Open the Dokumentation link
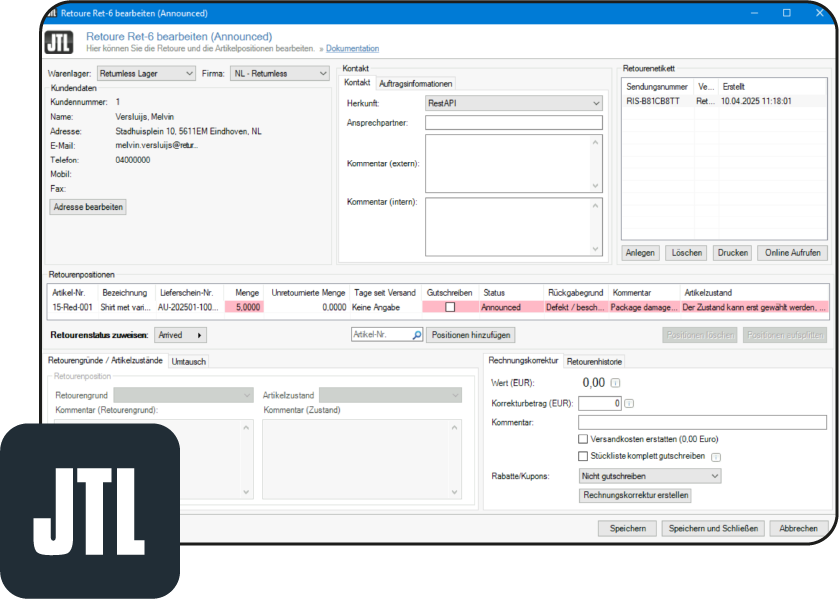The image size is (839, 599). point(352,48)
